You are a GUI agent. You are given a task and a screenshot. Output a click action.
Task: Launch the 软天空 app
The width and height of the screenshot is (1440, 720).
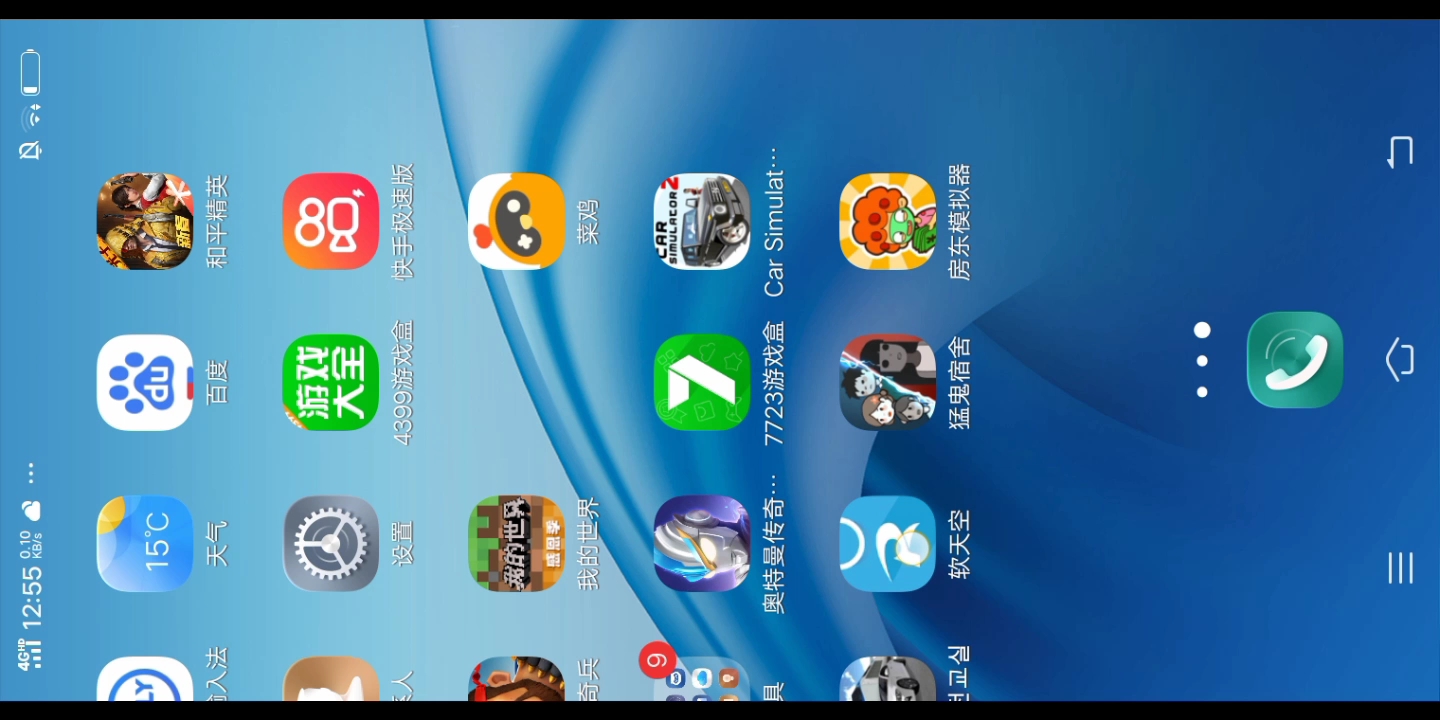(x=888, y=543)
